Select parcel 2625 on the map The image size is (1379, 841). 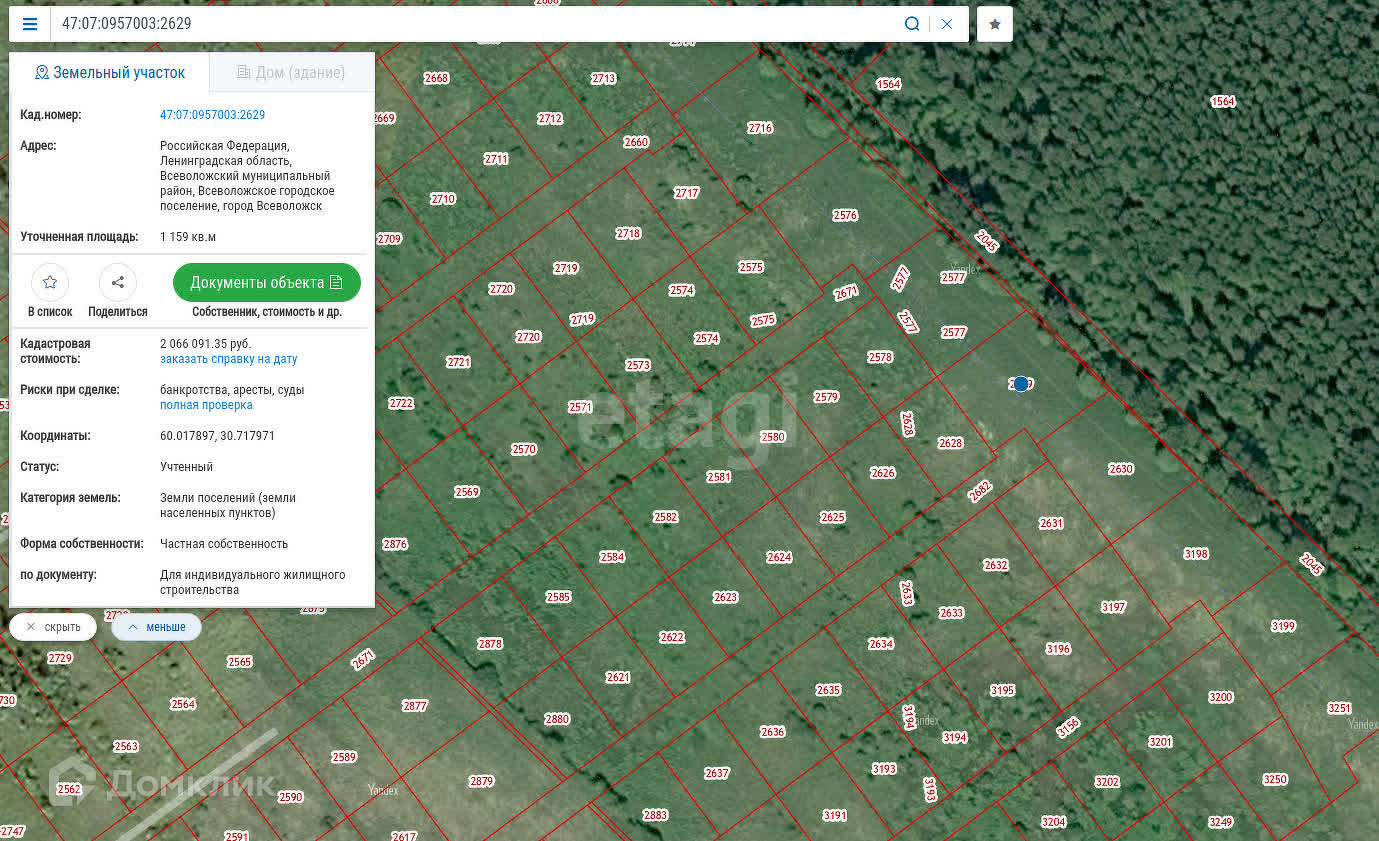tap(833, 517)
